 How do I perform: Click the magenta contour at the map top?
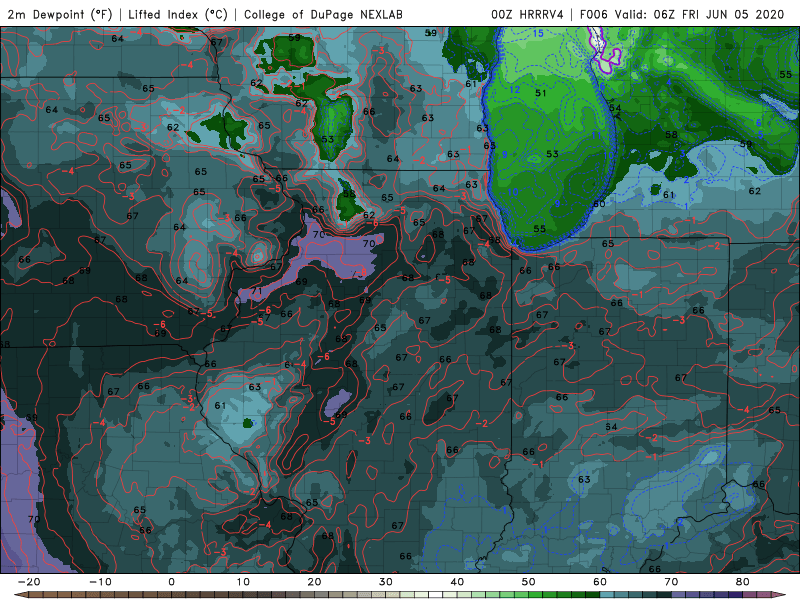[x=605, y=48]
